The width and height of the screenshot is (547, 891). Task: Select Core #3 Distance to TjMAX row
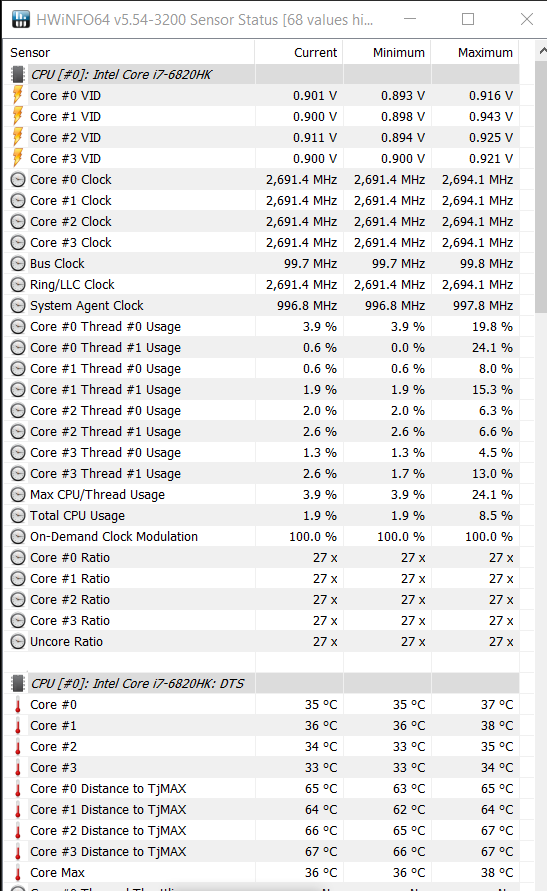(x=262, y=852)
